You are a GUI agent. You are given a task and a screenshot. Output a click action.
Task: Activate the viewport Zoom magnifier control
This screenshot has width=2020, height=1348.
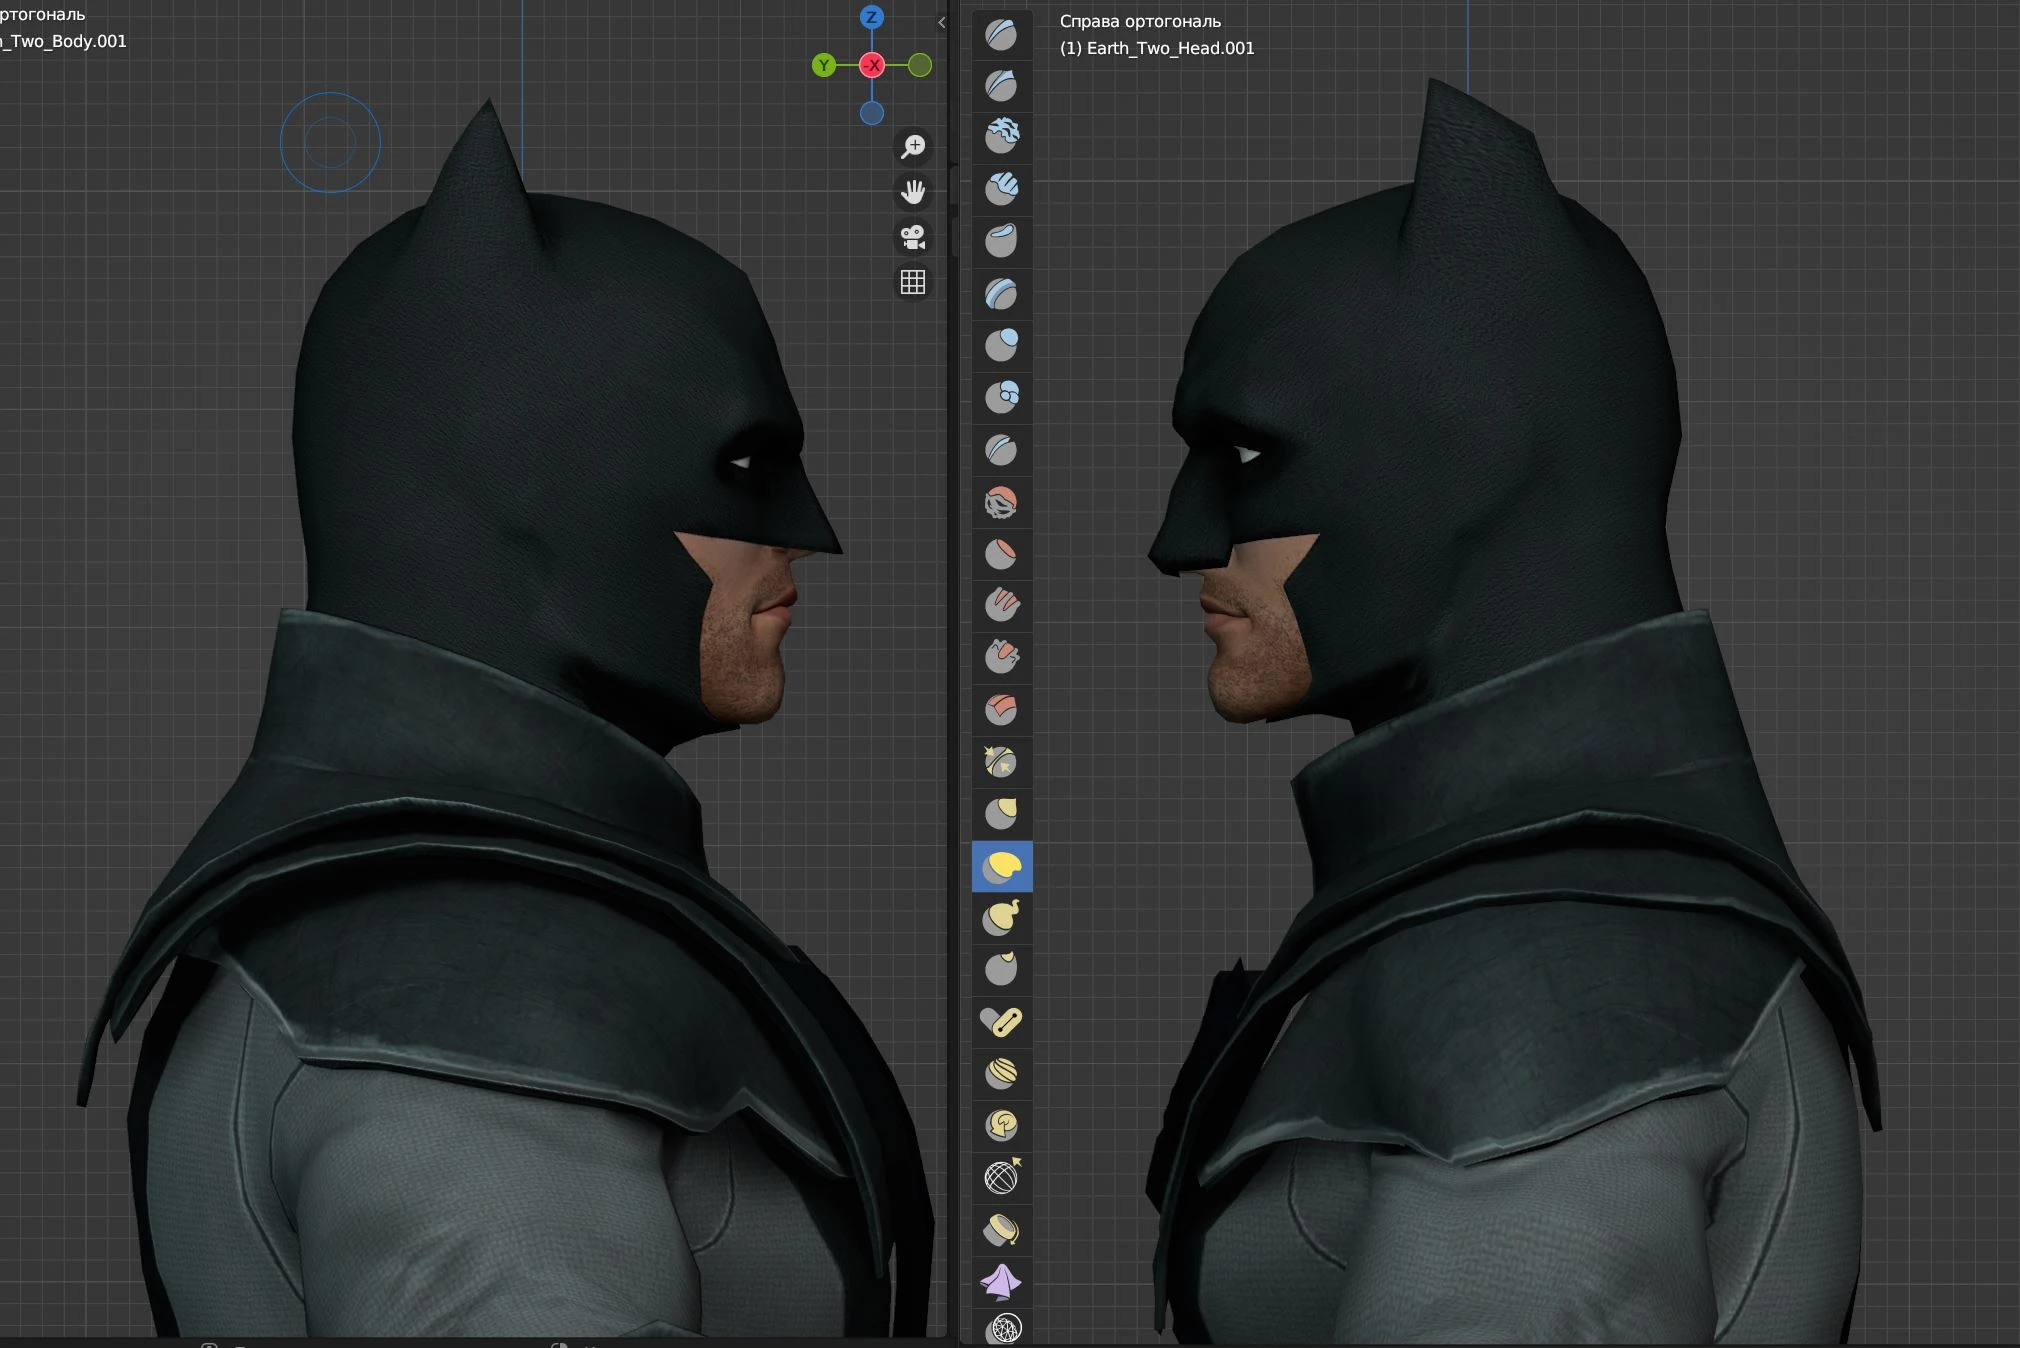914,147
